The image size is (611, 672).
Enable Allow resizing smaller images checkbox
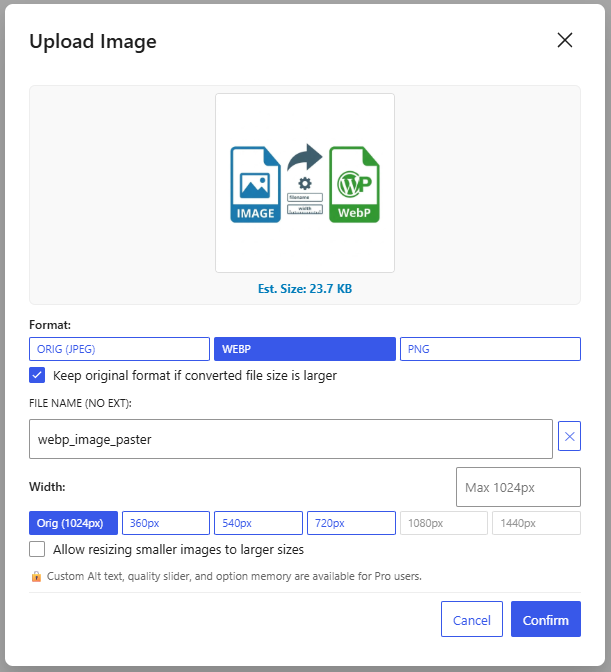pos(37,549)
